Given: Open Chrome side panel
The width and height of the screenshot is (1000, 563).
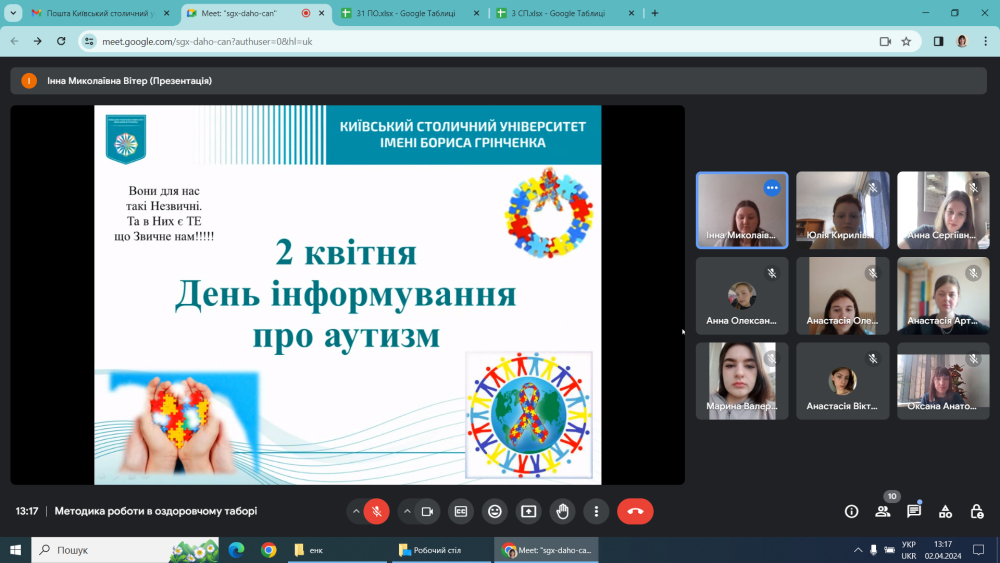Looking at the screenshot, I should tap(939, 41).
